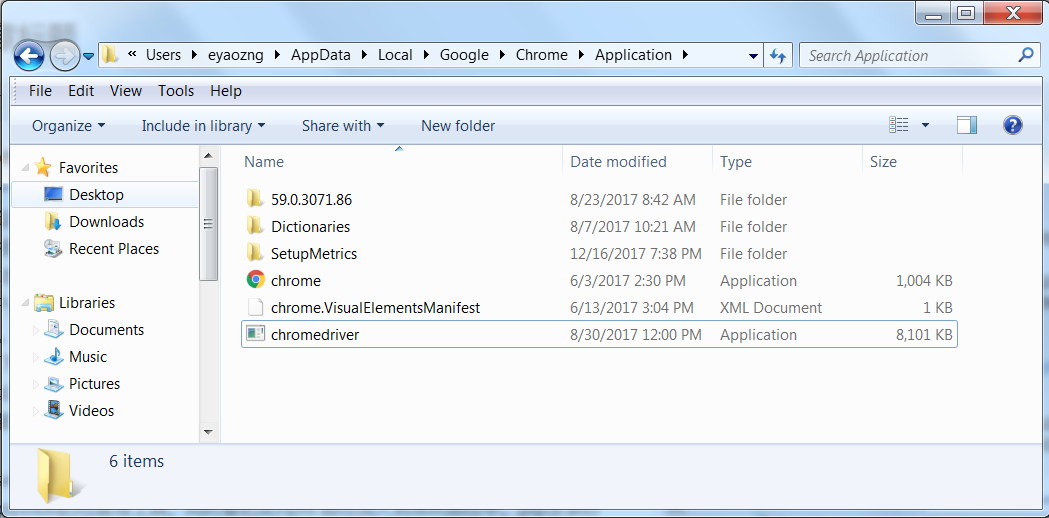Select the 59.0.3071.86 folder icon
1049x518 pixels.
click(254, 199)
